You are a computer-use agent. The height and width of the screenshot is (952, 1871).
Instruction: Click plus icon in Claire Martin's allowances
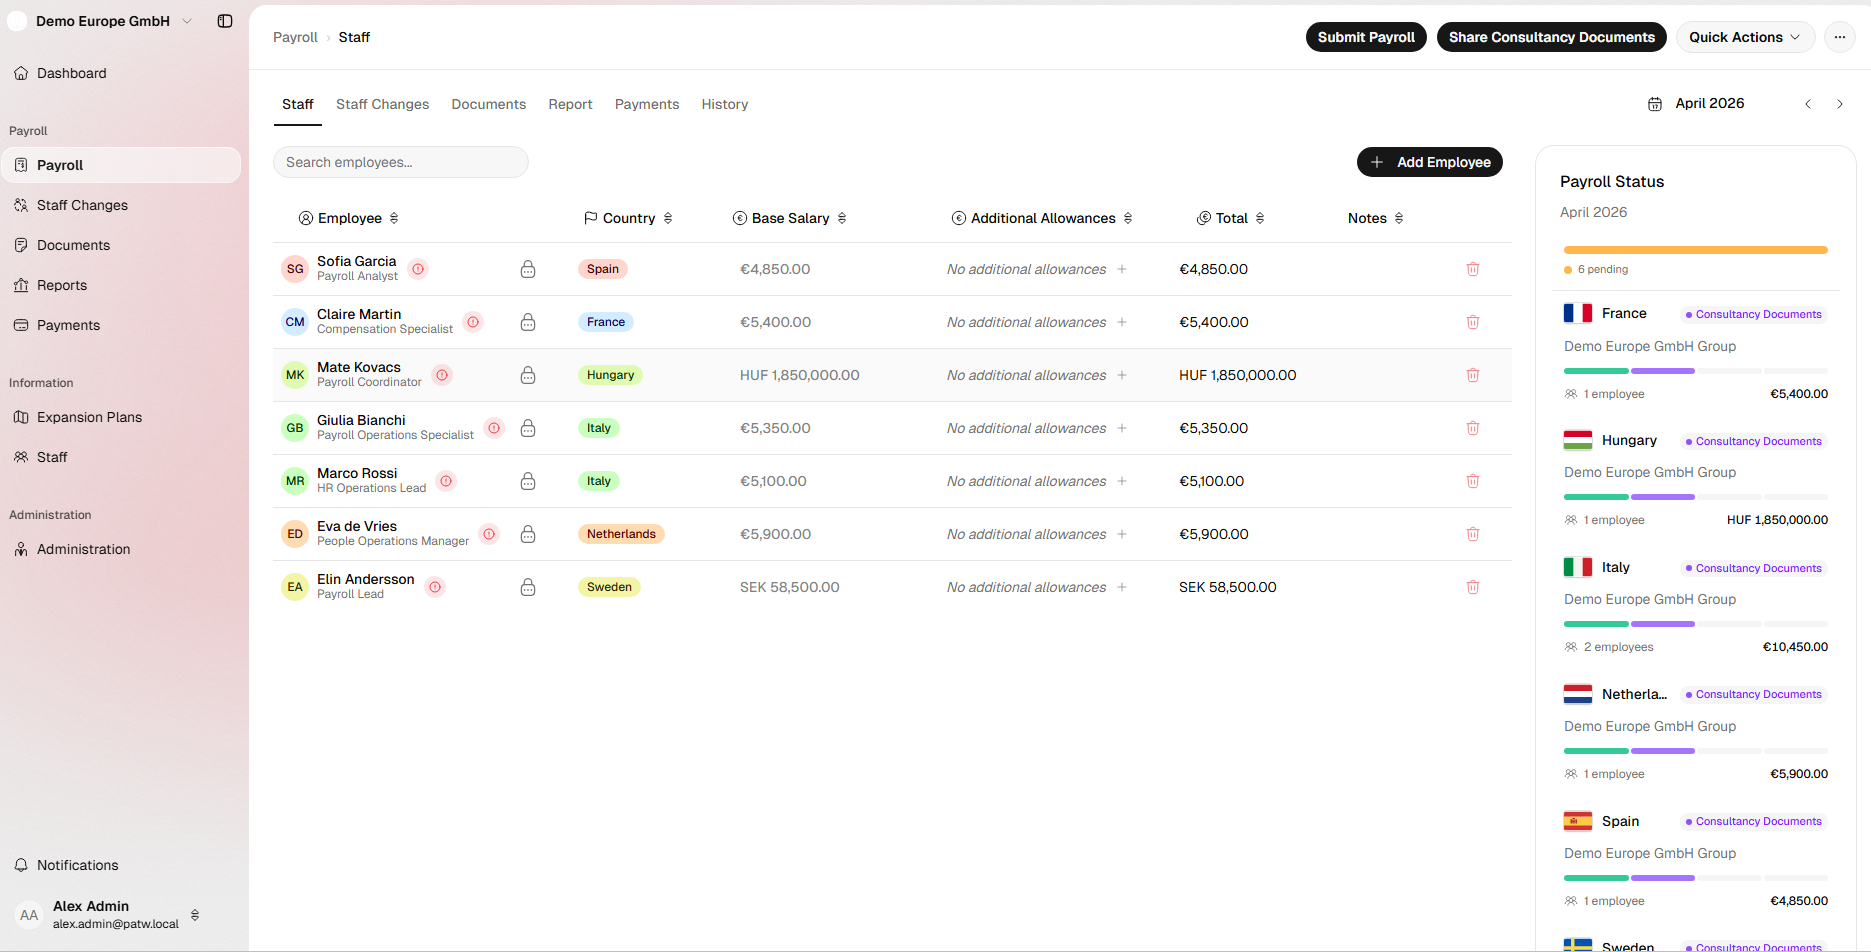click(x=1122, y=322)
